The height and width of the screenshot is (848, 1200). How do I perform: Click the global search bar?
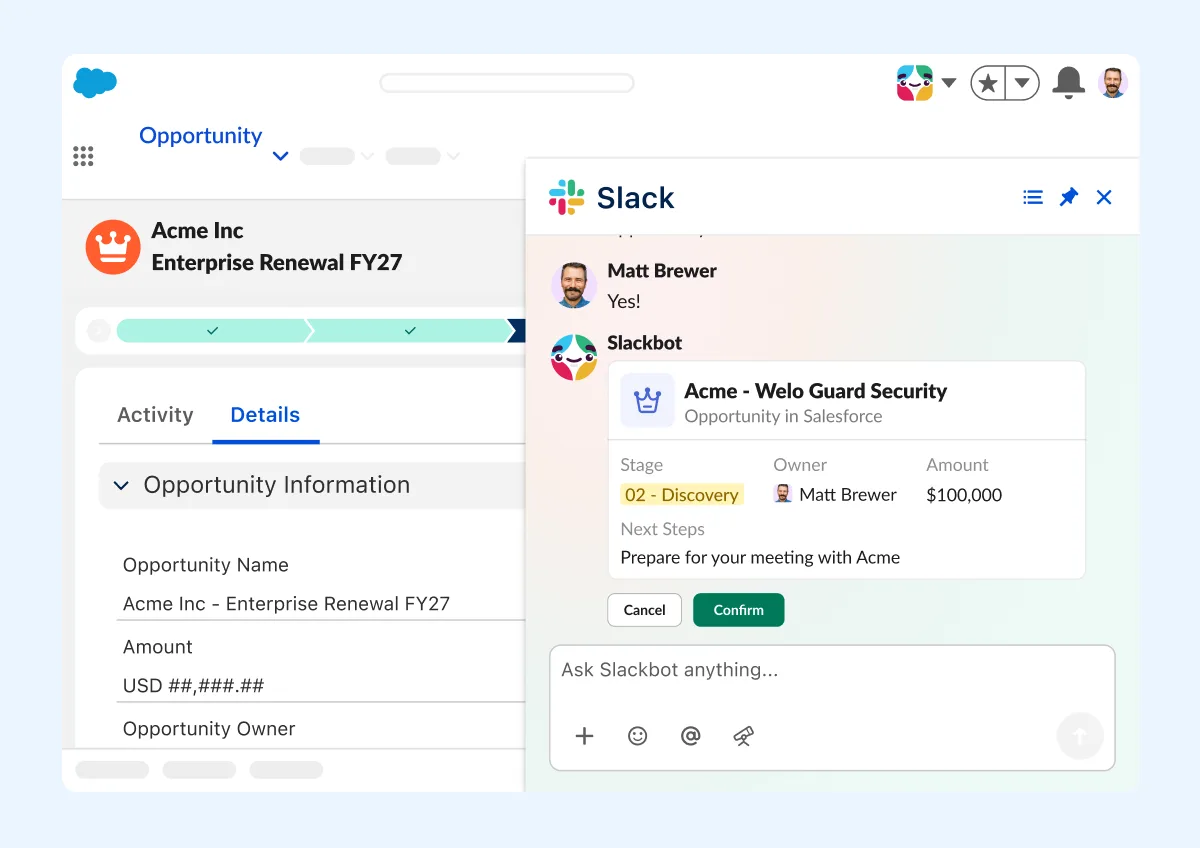[x=507, y=83]
